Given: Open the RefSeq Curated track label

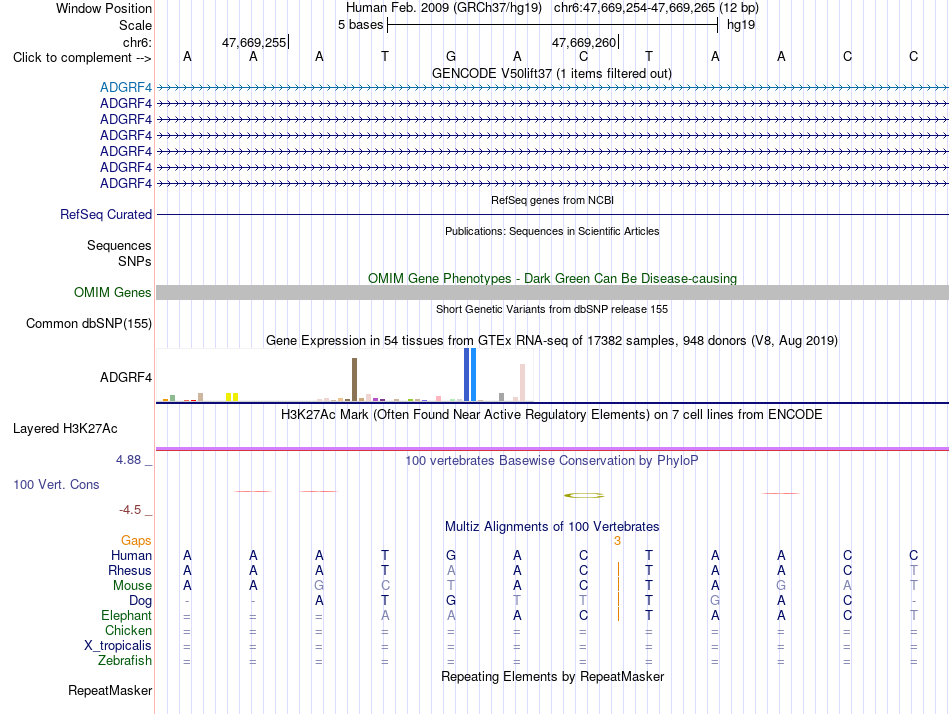Looking at the screenshot, I should pos(106,215).
